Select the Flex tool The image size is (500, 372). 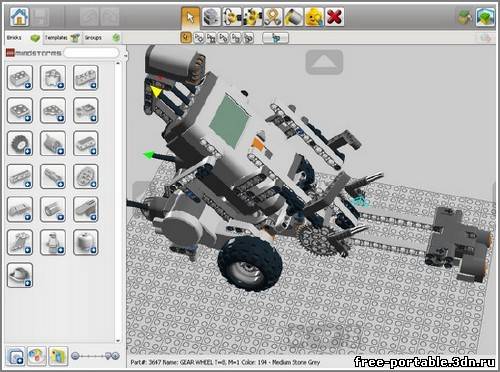tap(273, 17)
